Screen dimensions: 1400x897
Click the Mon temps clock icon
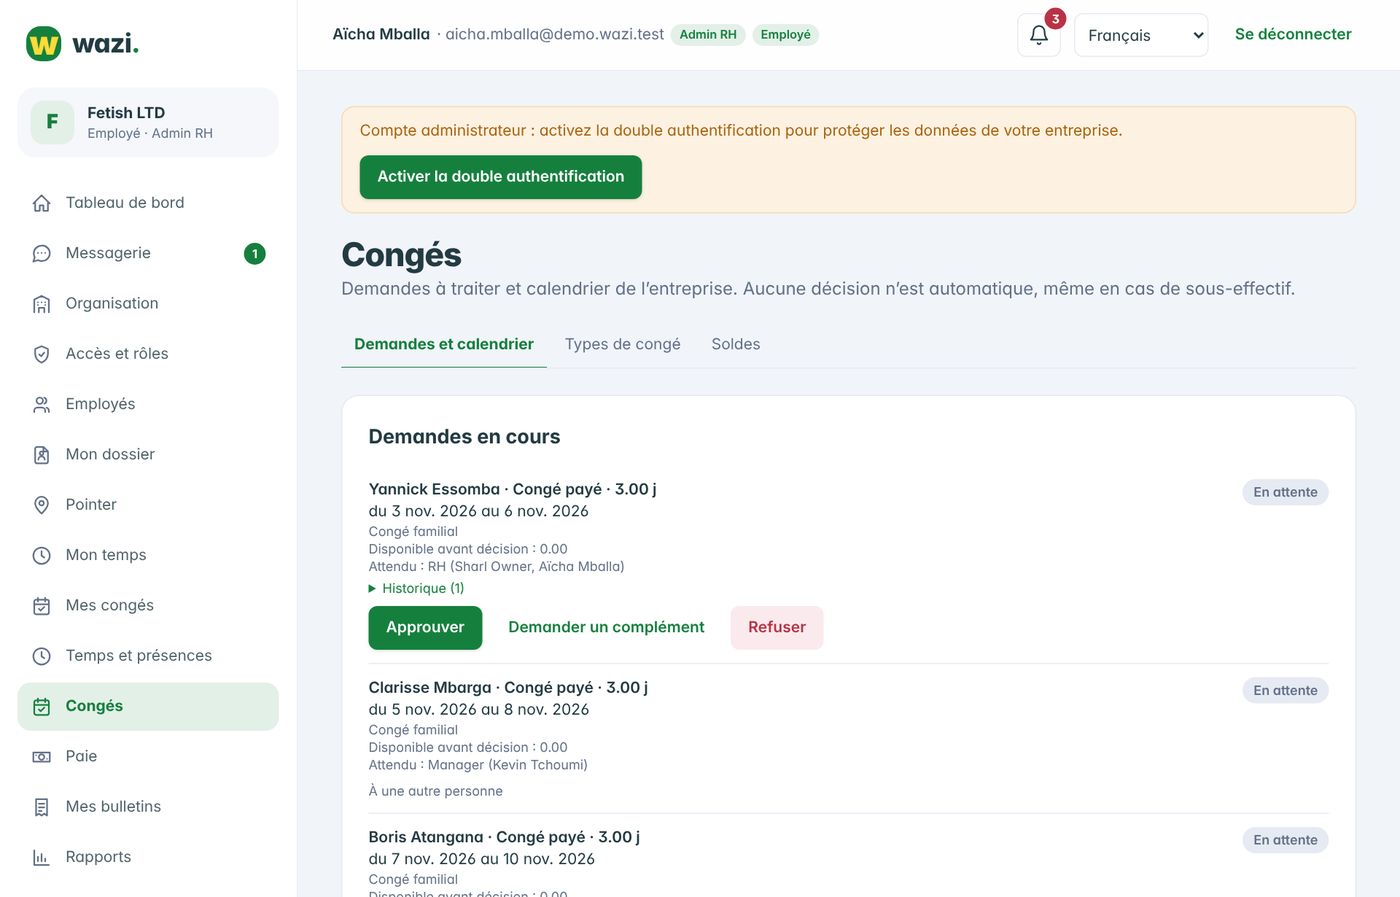41,555
